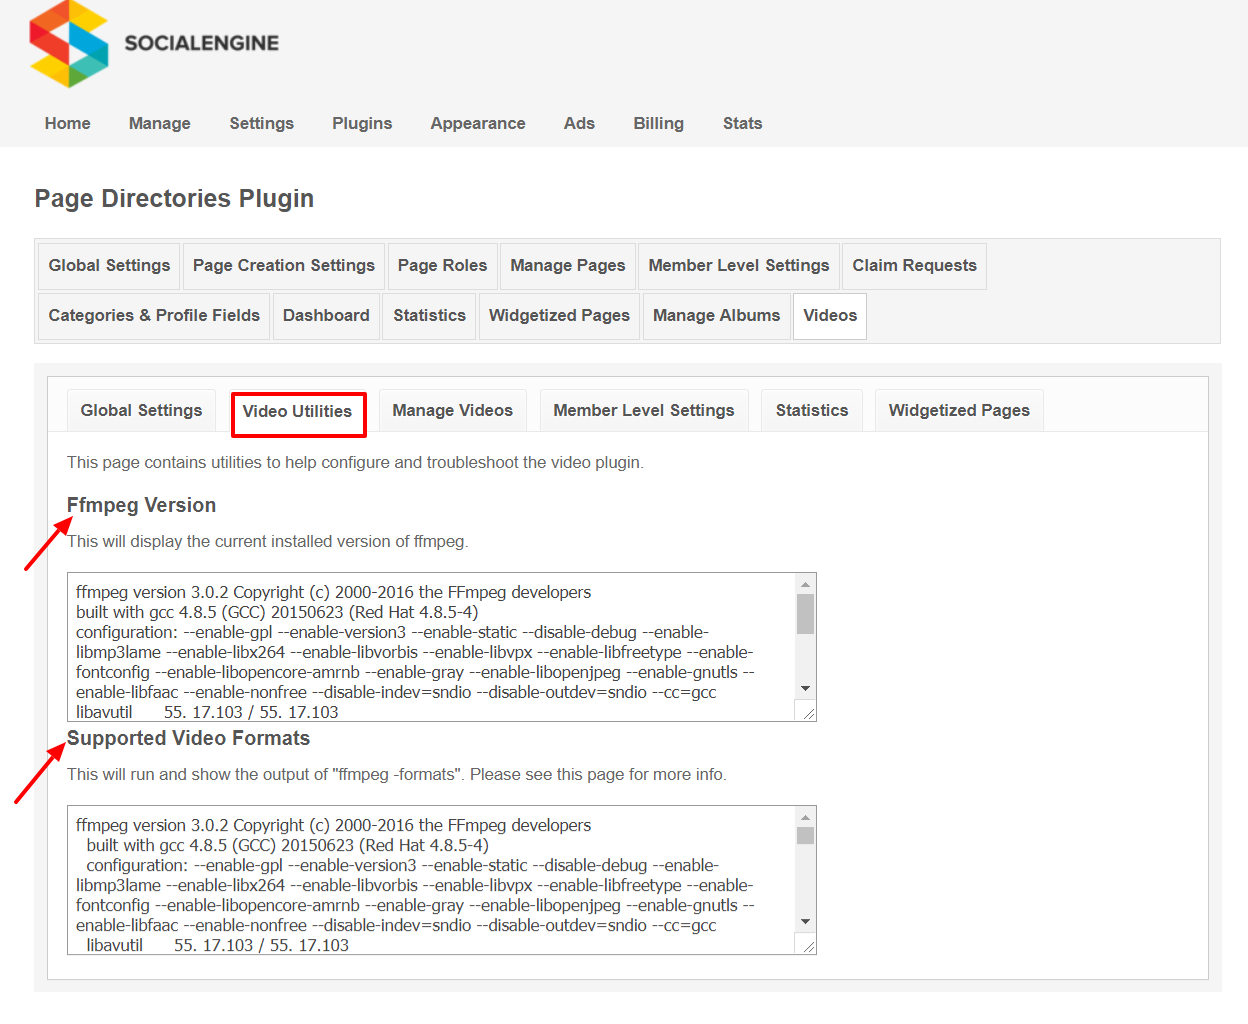
Task: Open the Home menu
Action: pyautogui.click(x=67, y=123)
